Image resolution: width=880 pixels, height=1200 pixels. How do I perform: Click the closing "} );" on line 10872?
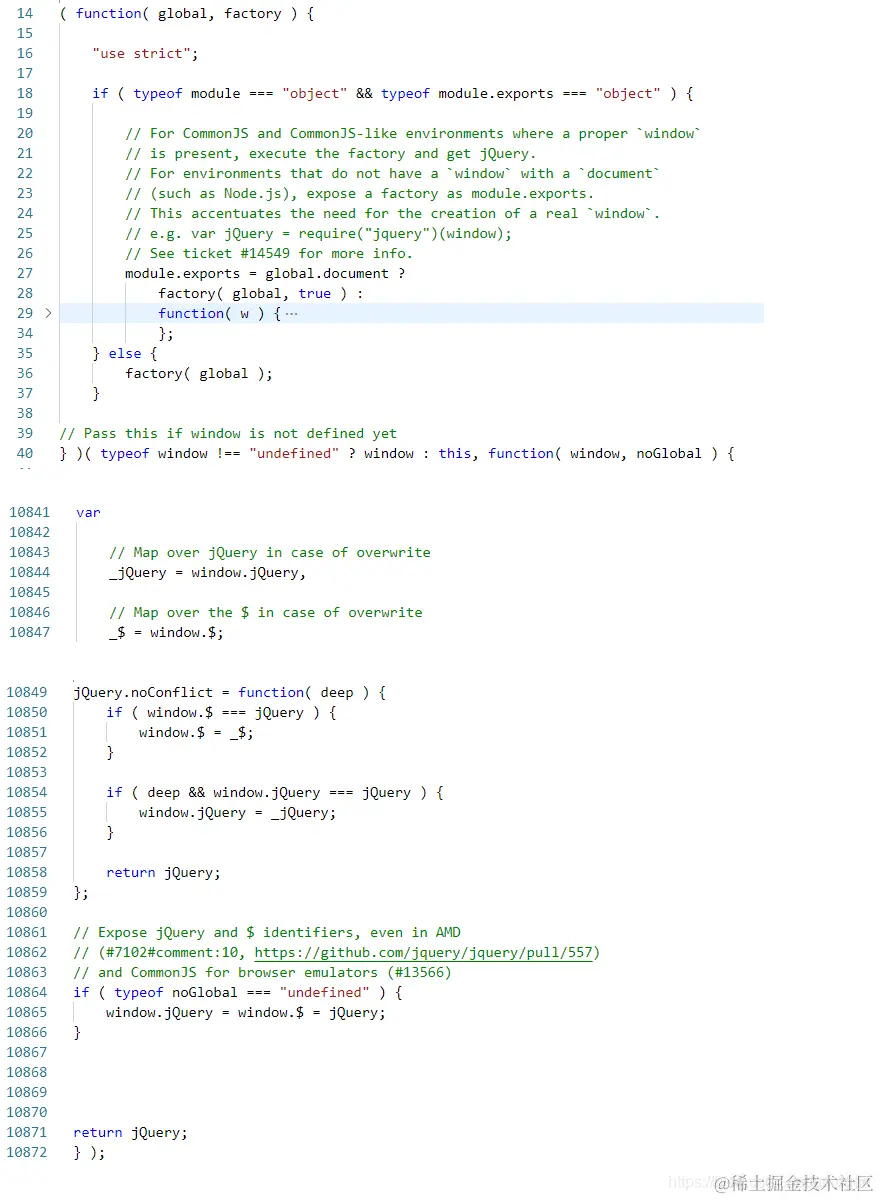[x=89, y=1152]
